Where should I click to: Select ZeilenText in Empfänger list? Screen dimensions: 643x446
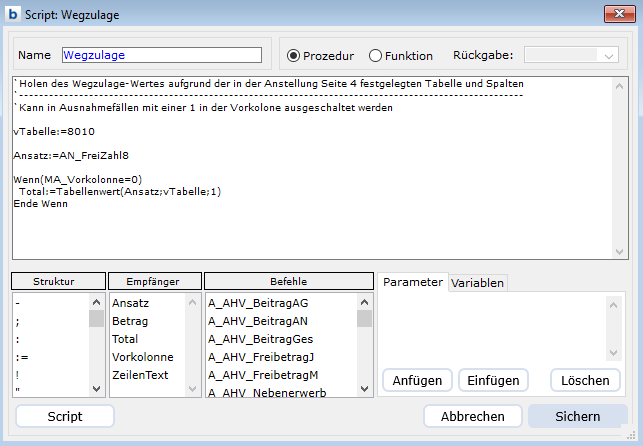pos(140,375)
